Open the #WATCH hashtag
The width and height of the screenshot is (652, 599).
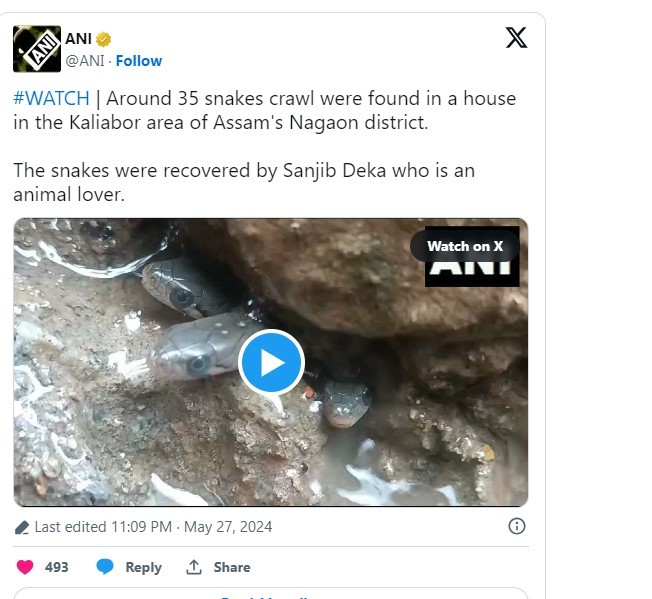(x=51, y=98)
